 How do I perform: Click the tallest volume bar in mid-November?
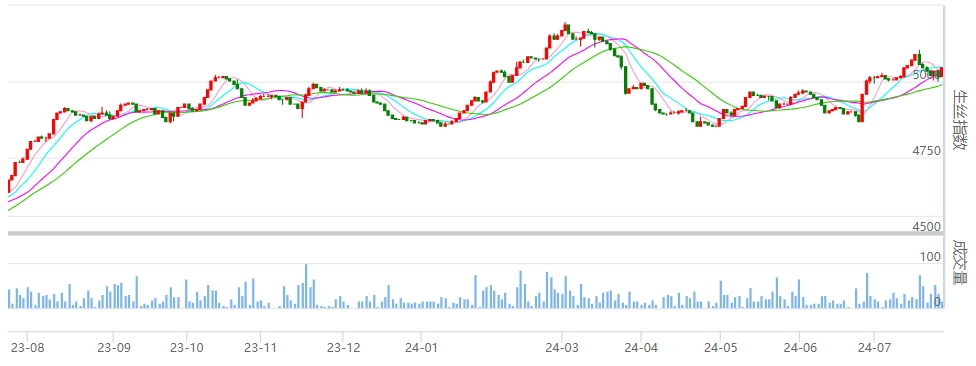click(306, 286)
